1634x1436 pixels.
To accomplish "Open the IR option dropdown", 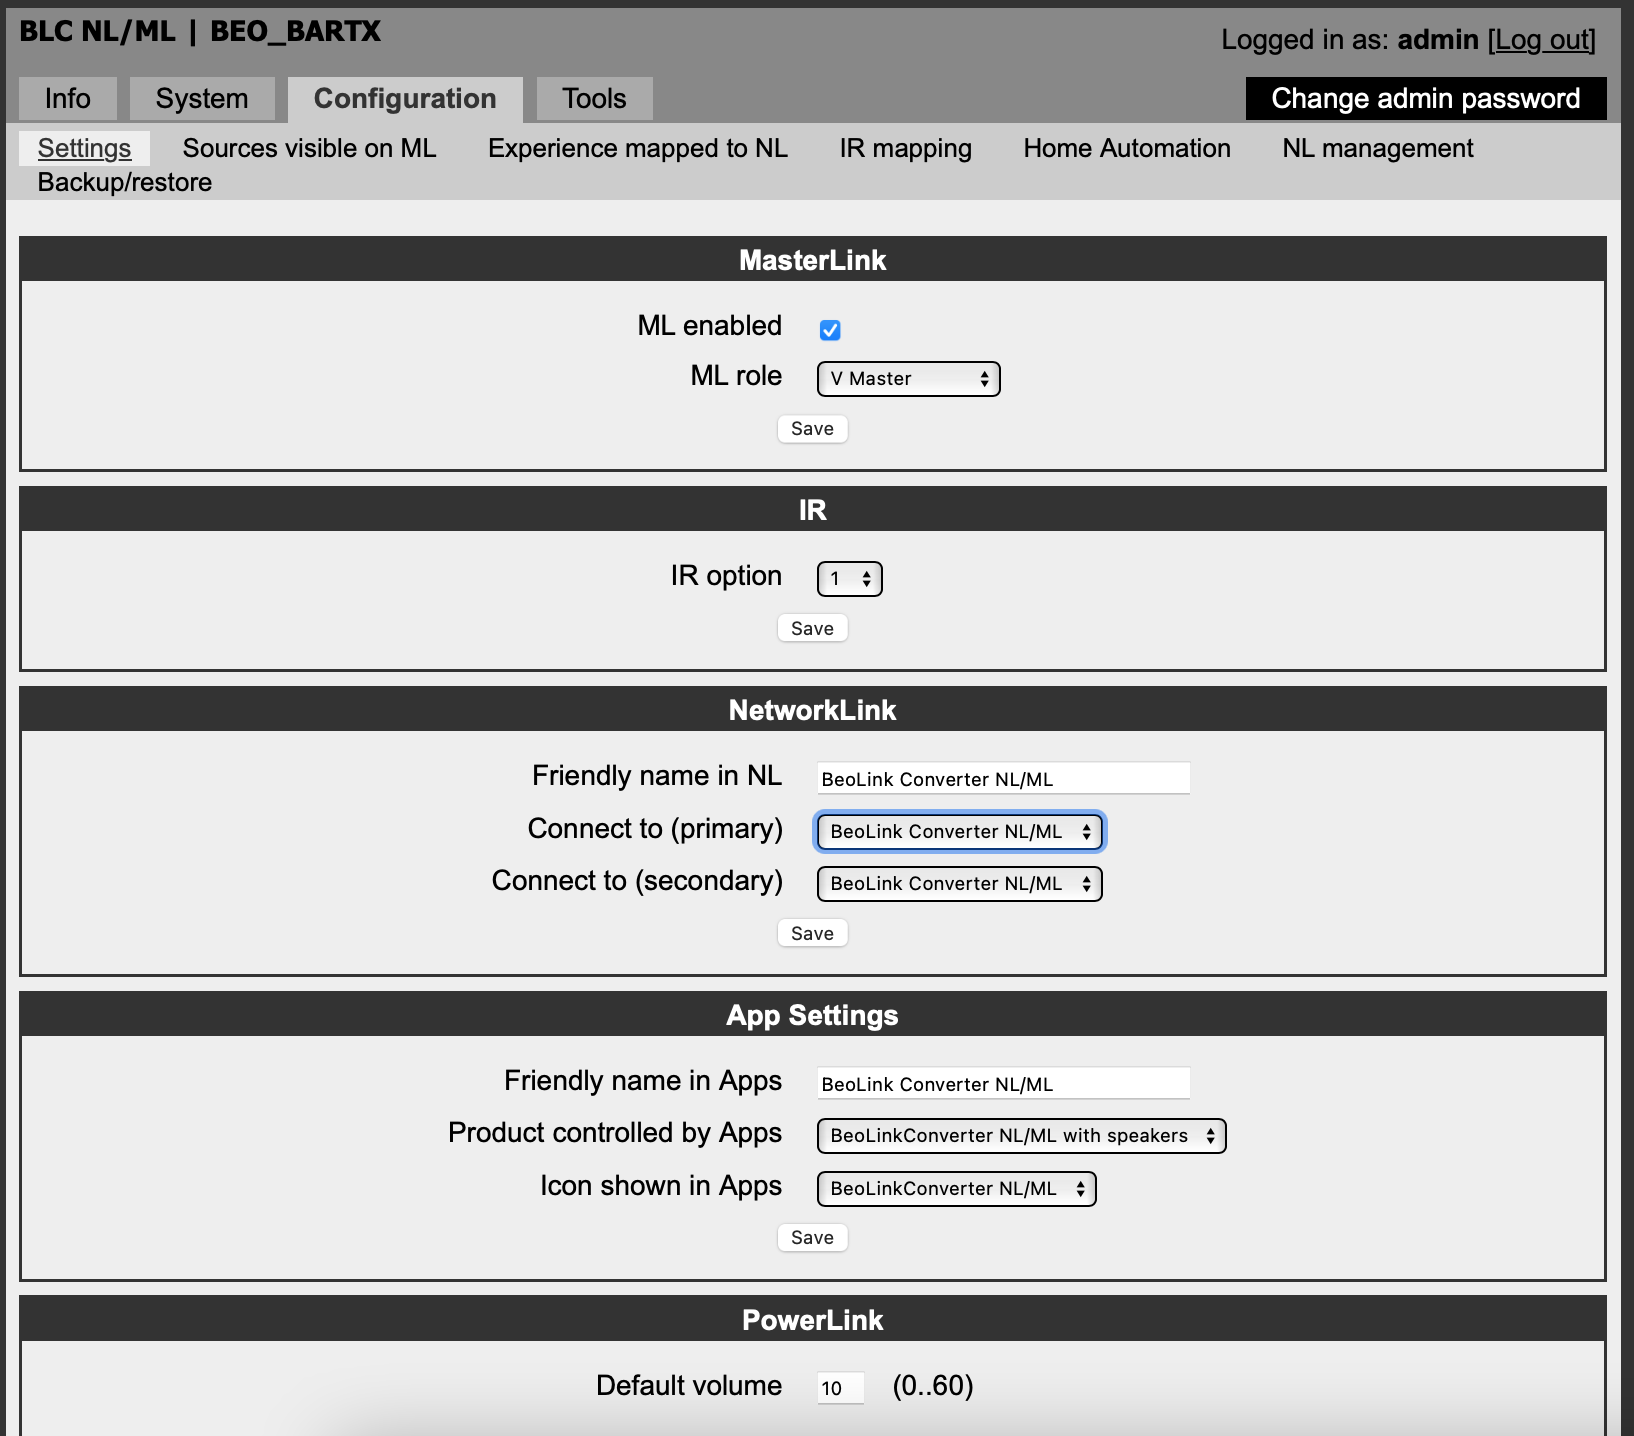I will [x=850, y=579].
